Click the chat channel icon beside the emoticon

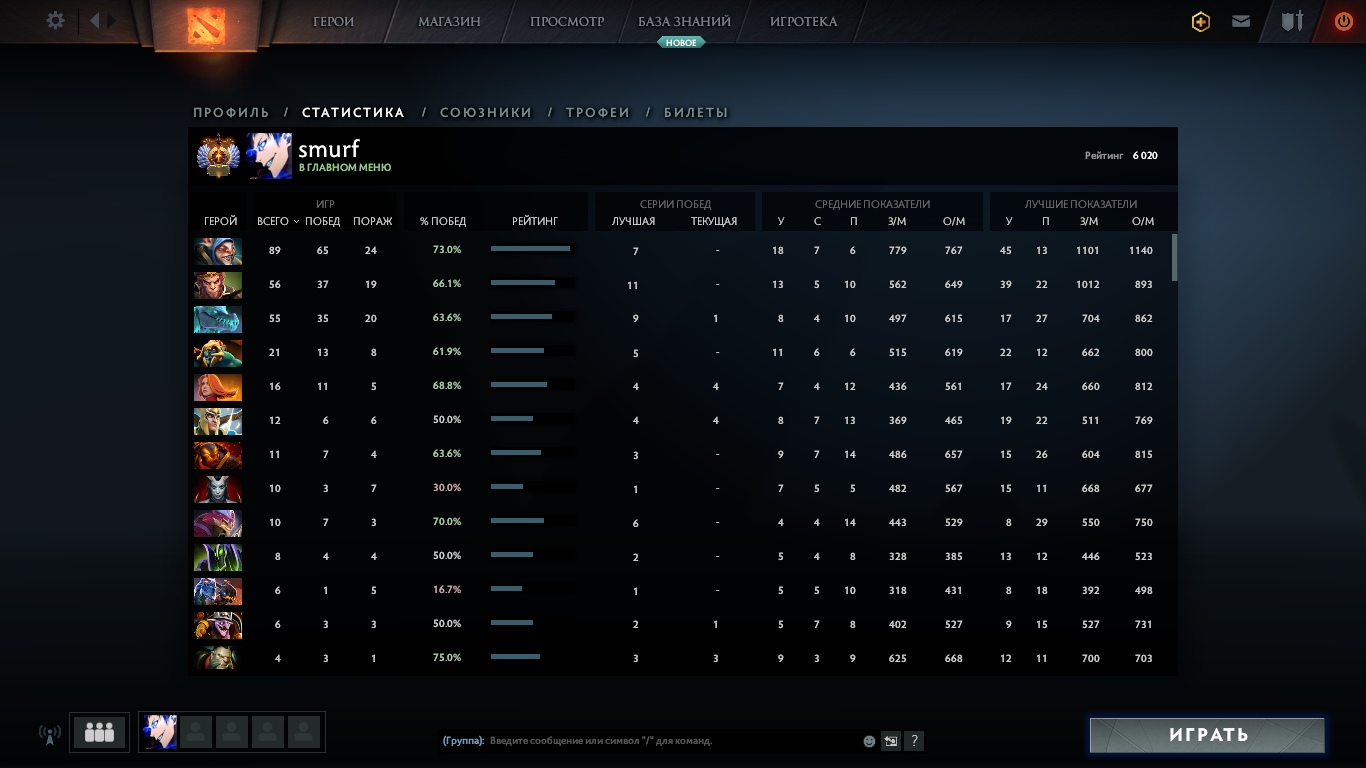point(890,741)
